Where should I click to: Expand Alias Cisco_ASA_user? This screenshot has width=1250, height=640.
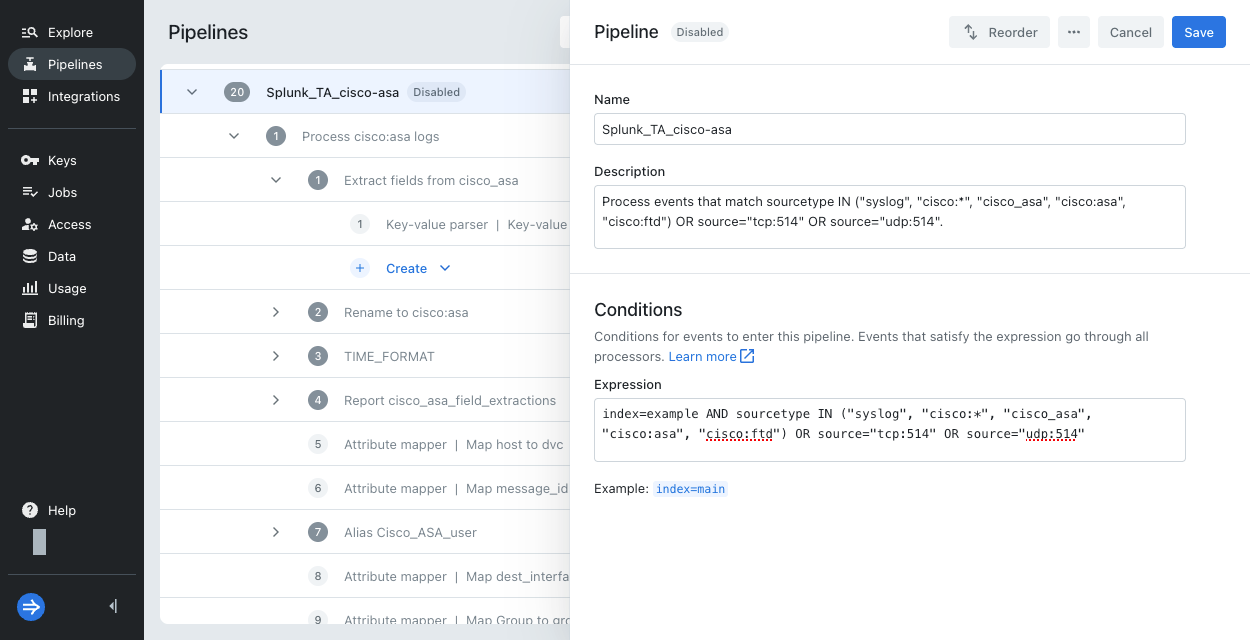pyautogui.click(x=276, y=532)
